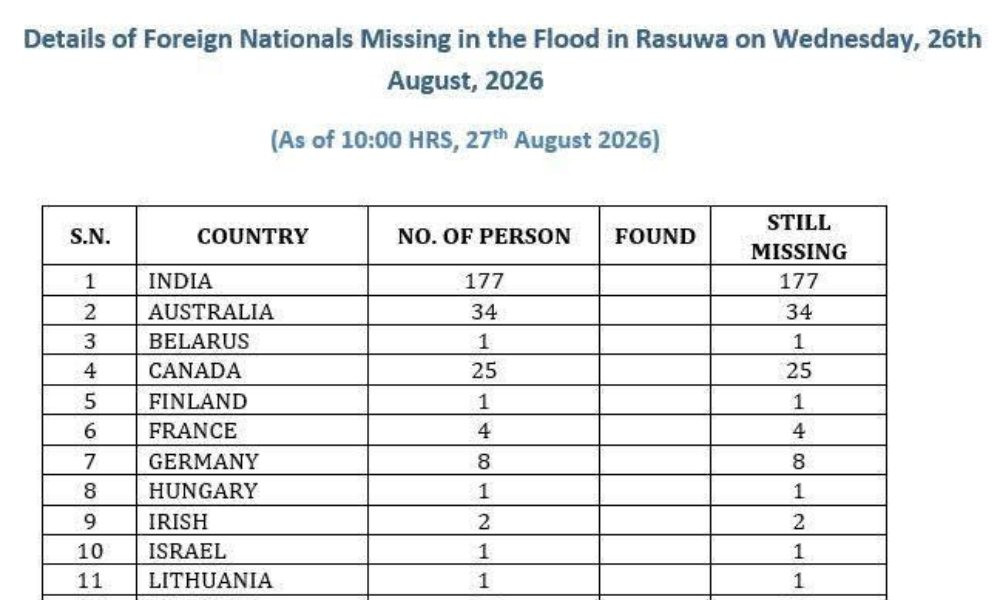Click the S.N. column header

pyautogui.click(x=90, y=236)
